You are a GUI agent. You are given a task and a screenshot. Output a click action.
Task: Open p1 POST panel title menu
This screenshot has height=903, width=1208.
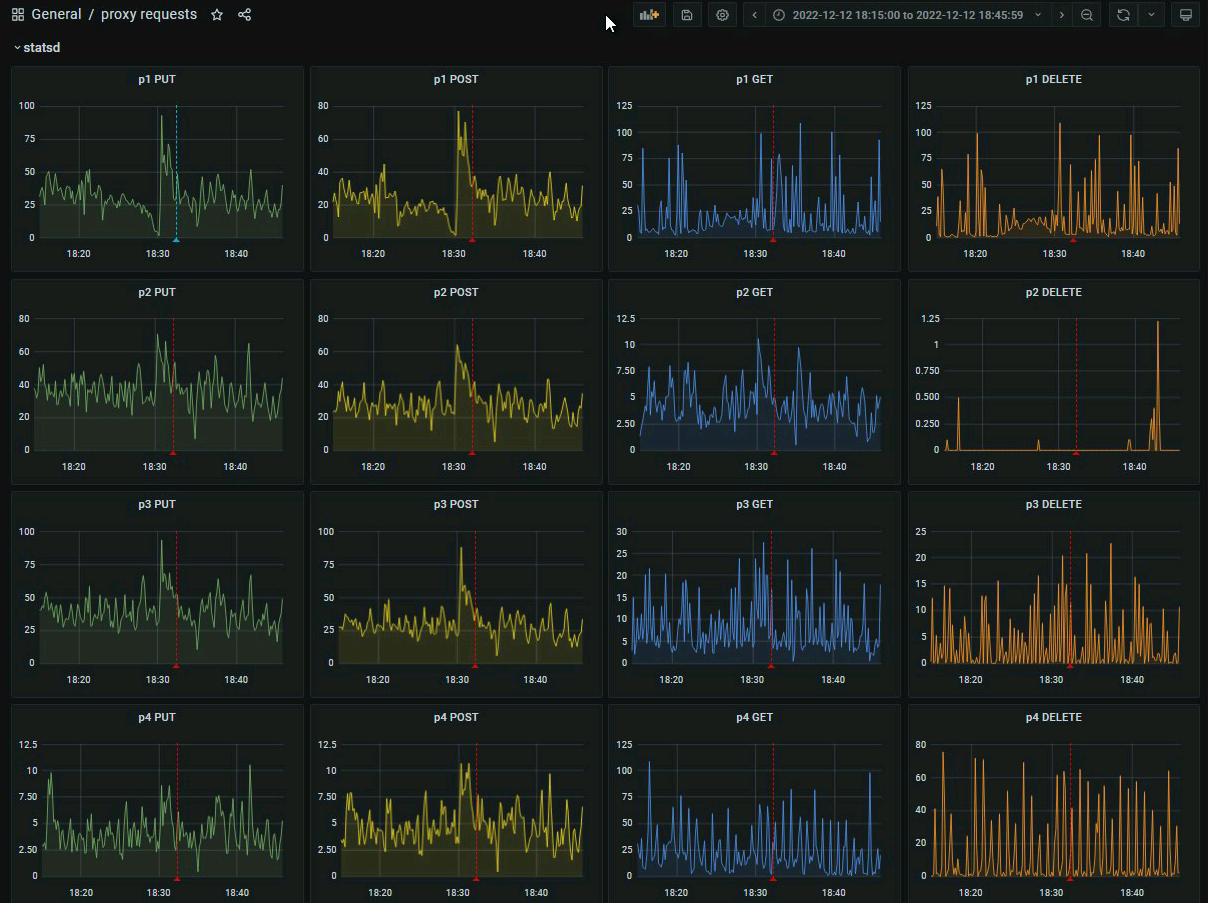click(x=456, y=79)
